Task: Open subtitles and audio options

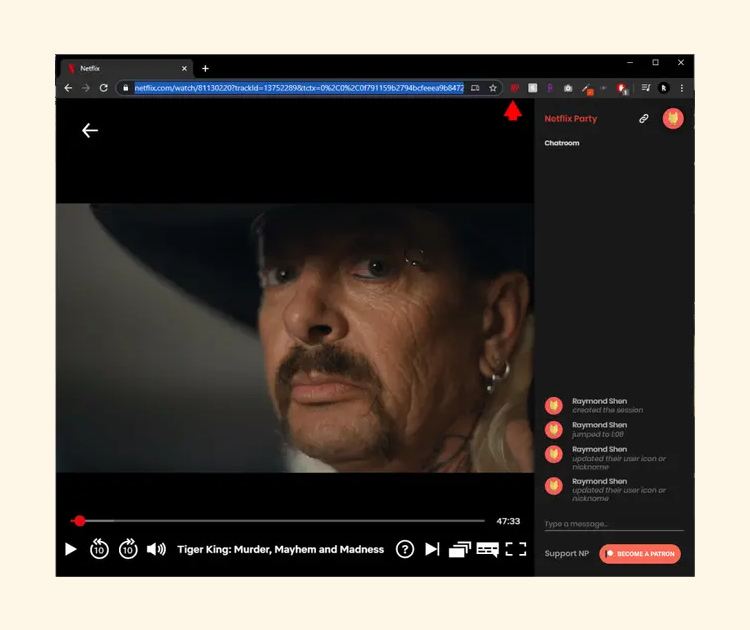Action: pos(487,549)
